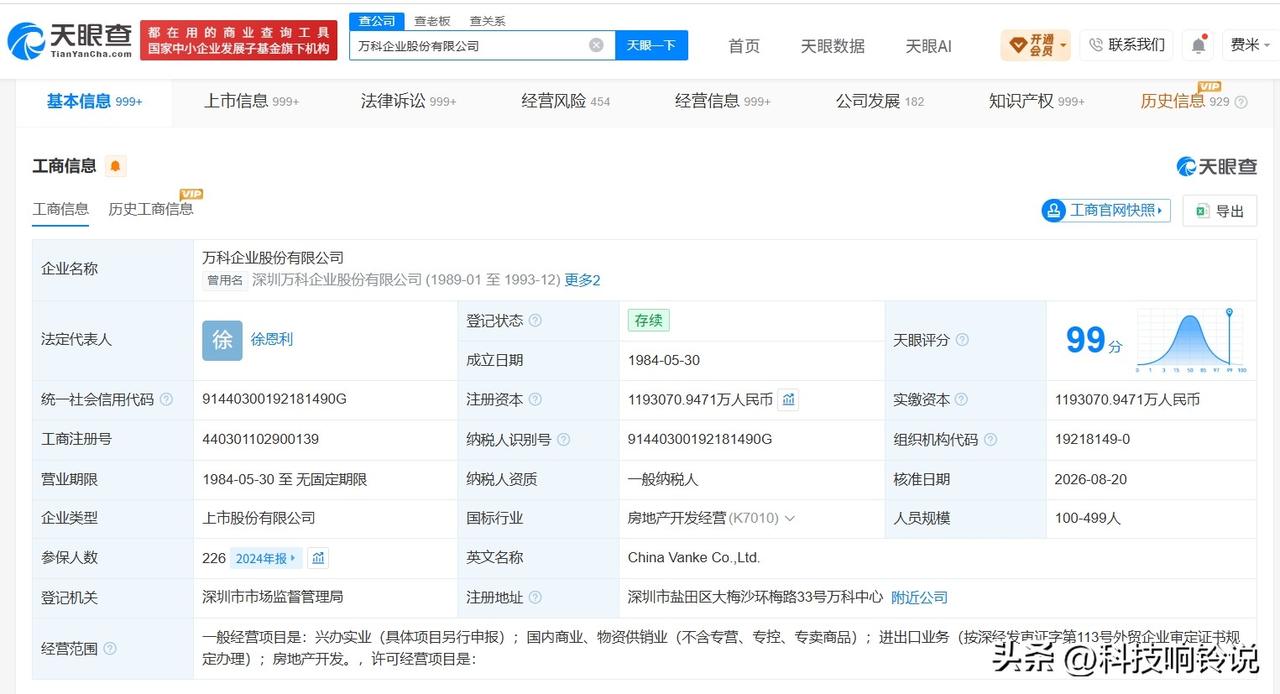The image size is (1280, 694).
Task: Click registration number 440301102900139
Action: [260, 439]
